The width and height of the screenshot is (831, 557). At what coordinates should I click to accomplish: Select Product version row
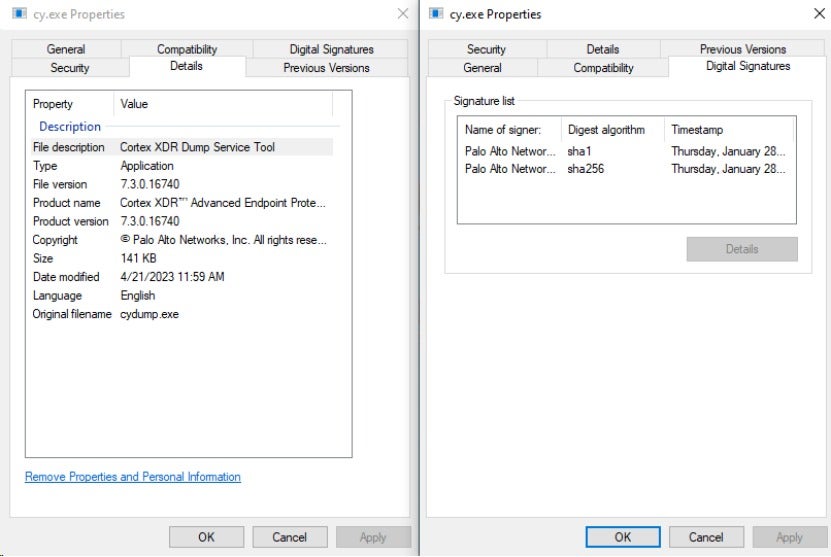tap(180, 221)
